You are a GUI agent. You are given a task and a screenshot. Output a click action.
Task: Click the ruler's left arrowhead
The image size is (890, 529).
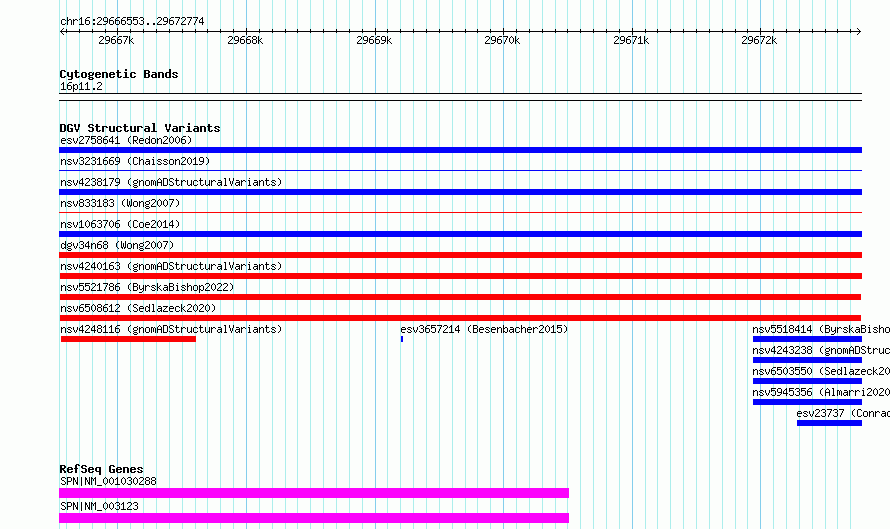(62, 31)
